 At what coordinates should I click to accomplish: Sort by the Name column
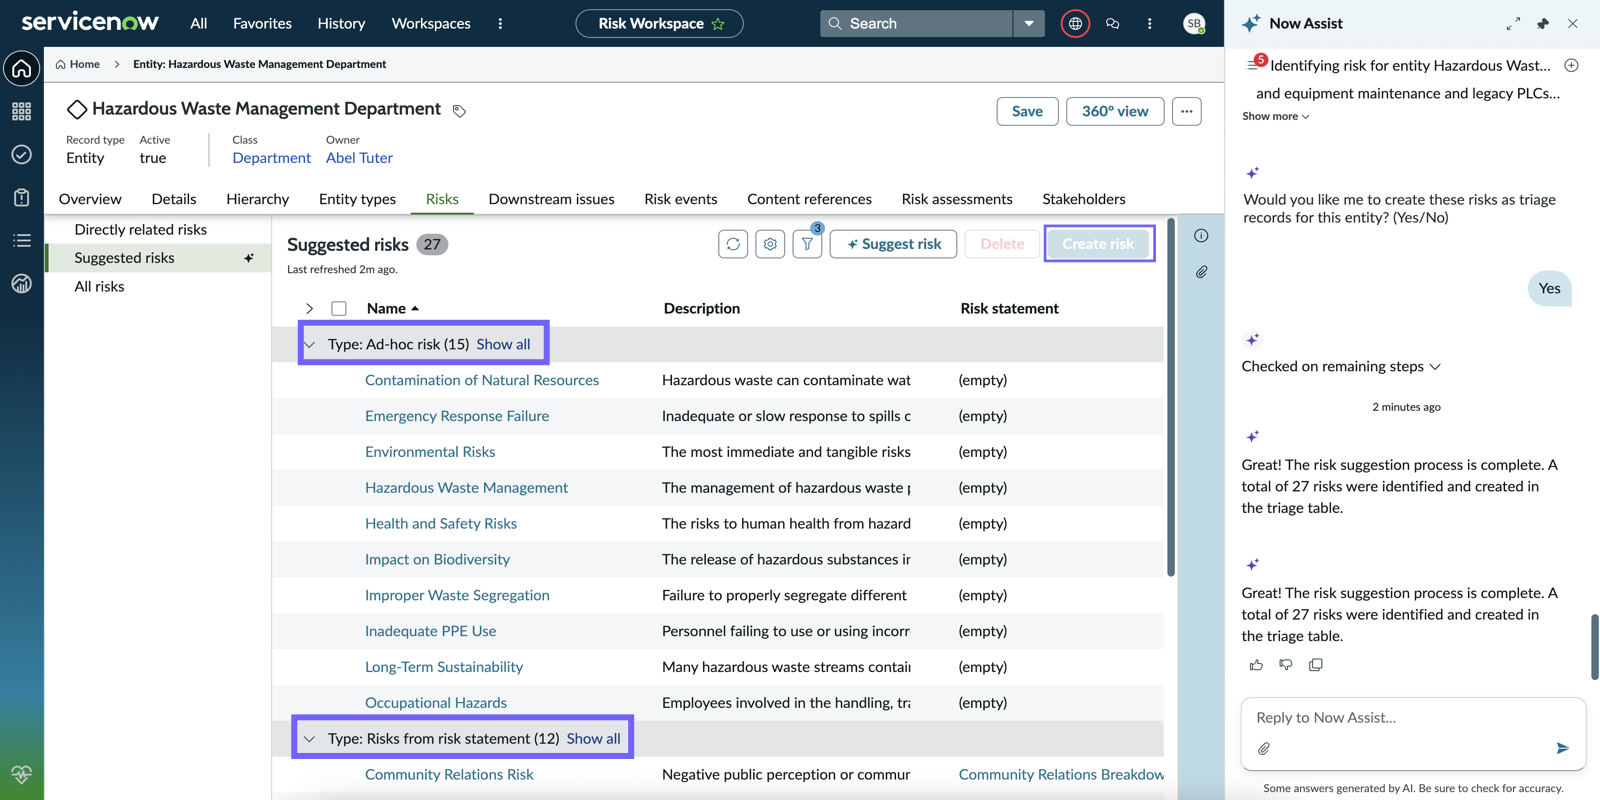[x=392, y=308]
